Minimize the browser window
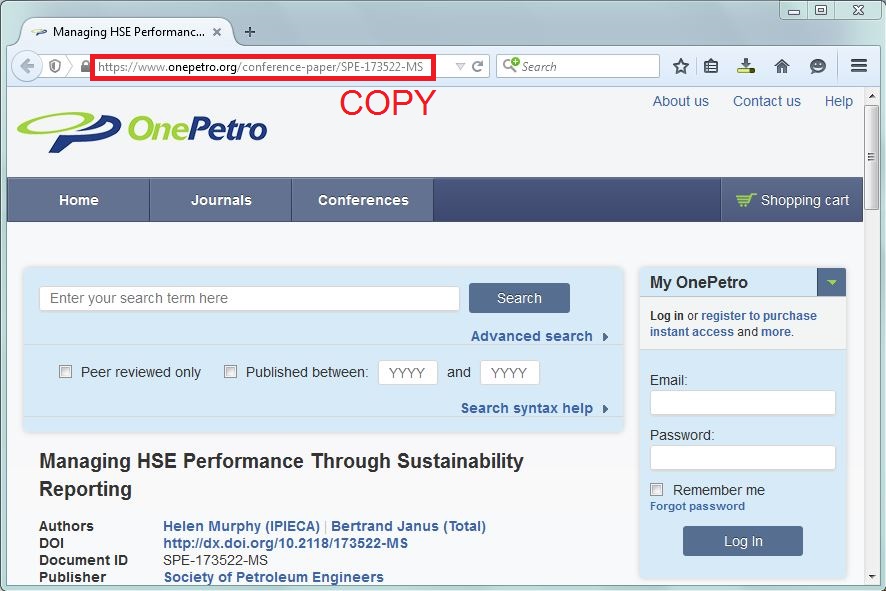Image resolution: width=886 pixels, height=591 pixels. pos(794,11)
